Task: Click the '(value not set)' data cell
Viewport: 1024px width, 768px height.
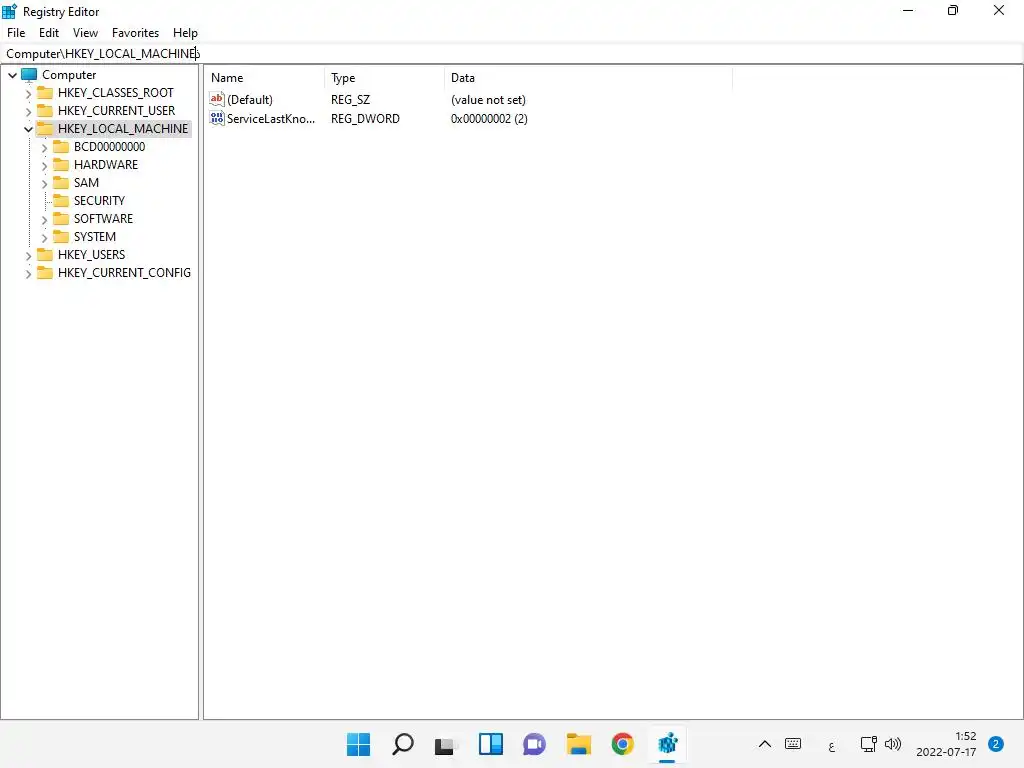Action: click(x=488, y=100)
